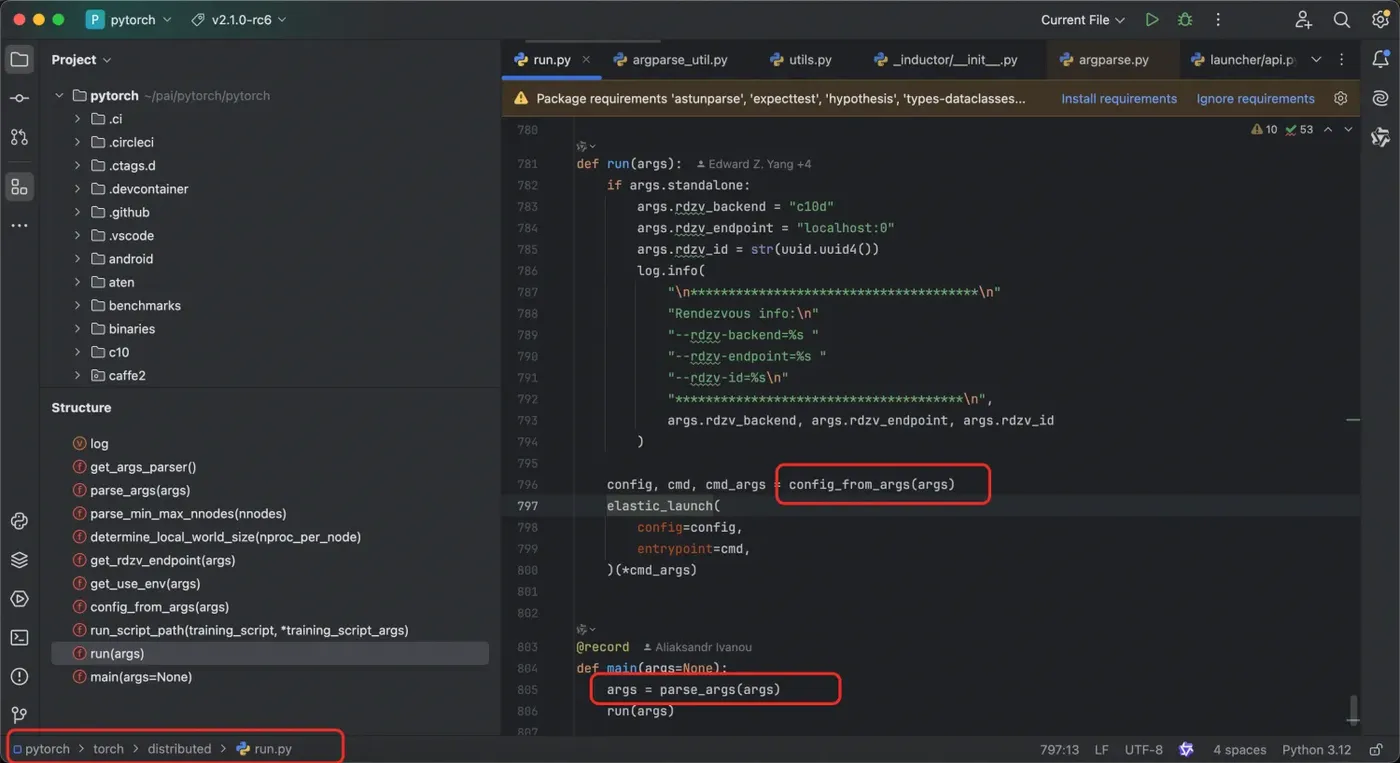Screen dimensions: 1400x763
Task: Close the run.py tab
Action: (x=586, y=60)
